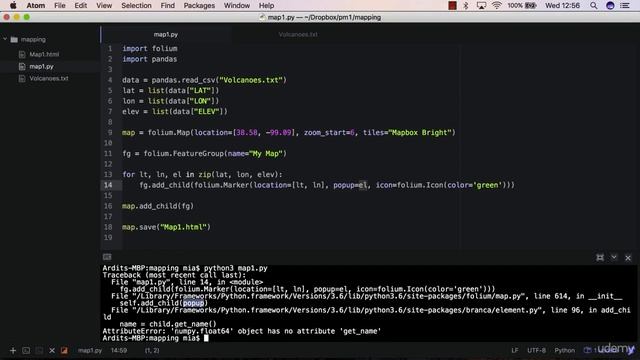The height and width of the screenshot is (360, 640).
Task: Place cursor on "import folium" line
Action: [150, 48]
